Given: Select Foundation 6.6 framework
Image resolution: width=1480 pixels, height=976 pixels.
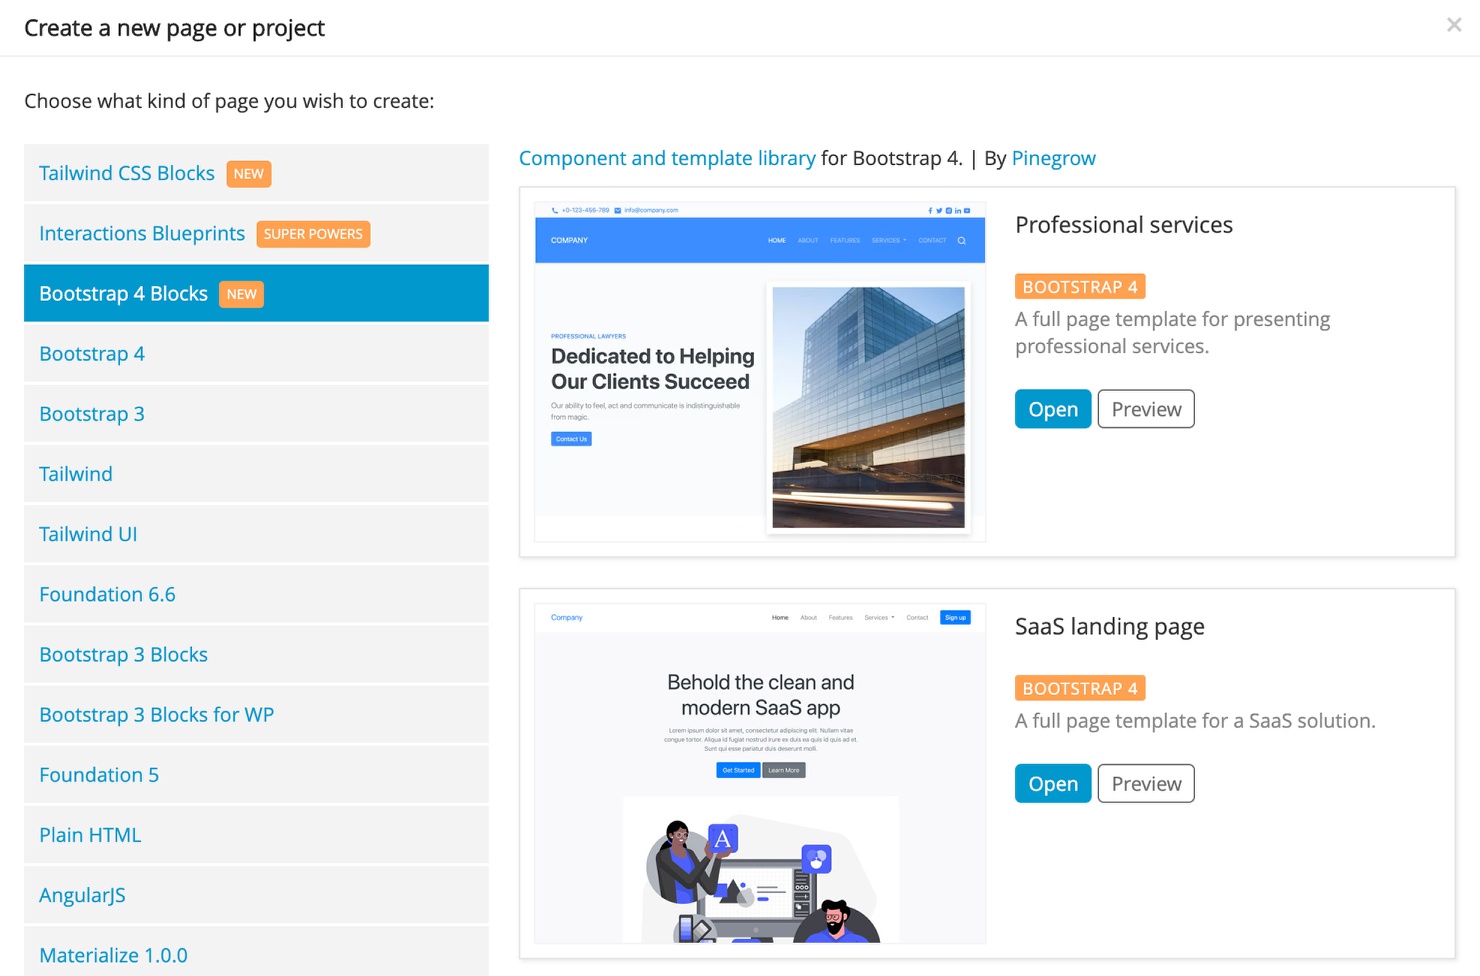Looking at the screenshot, I should pos(256,594).
